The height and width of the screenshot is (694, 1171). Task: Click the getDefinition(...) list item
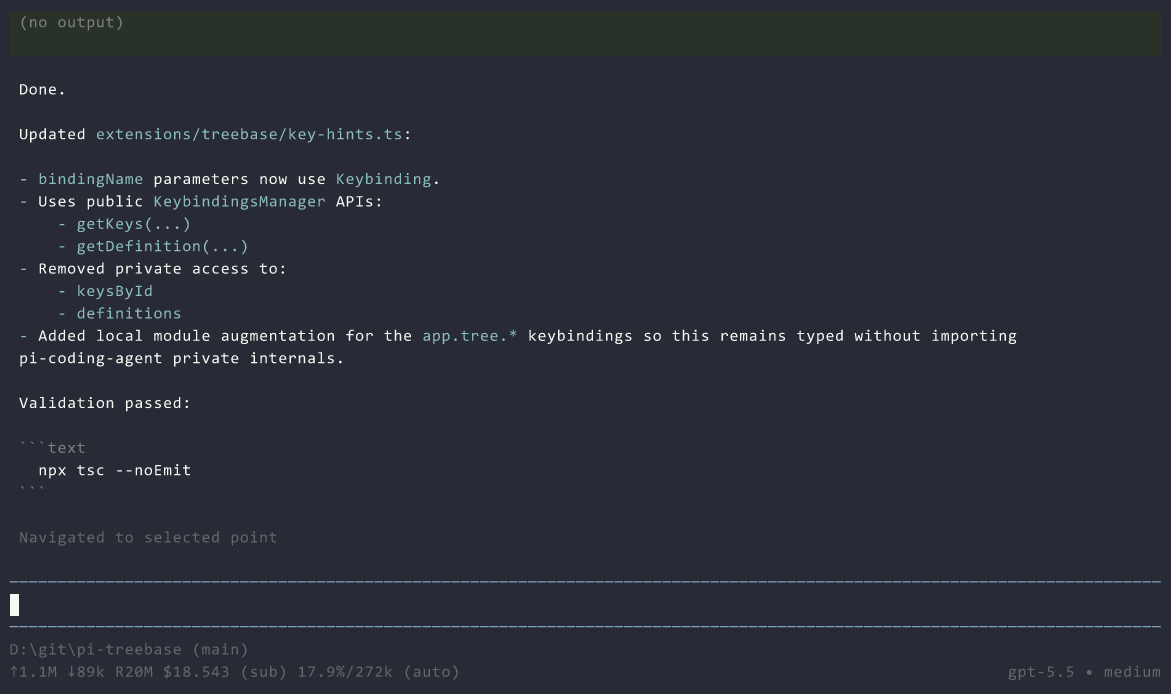[162, 247]
